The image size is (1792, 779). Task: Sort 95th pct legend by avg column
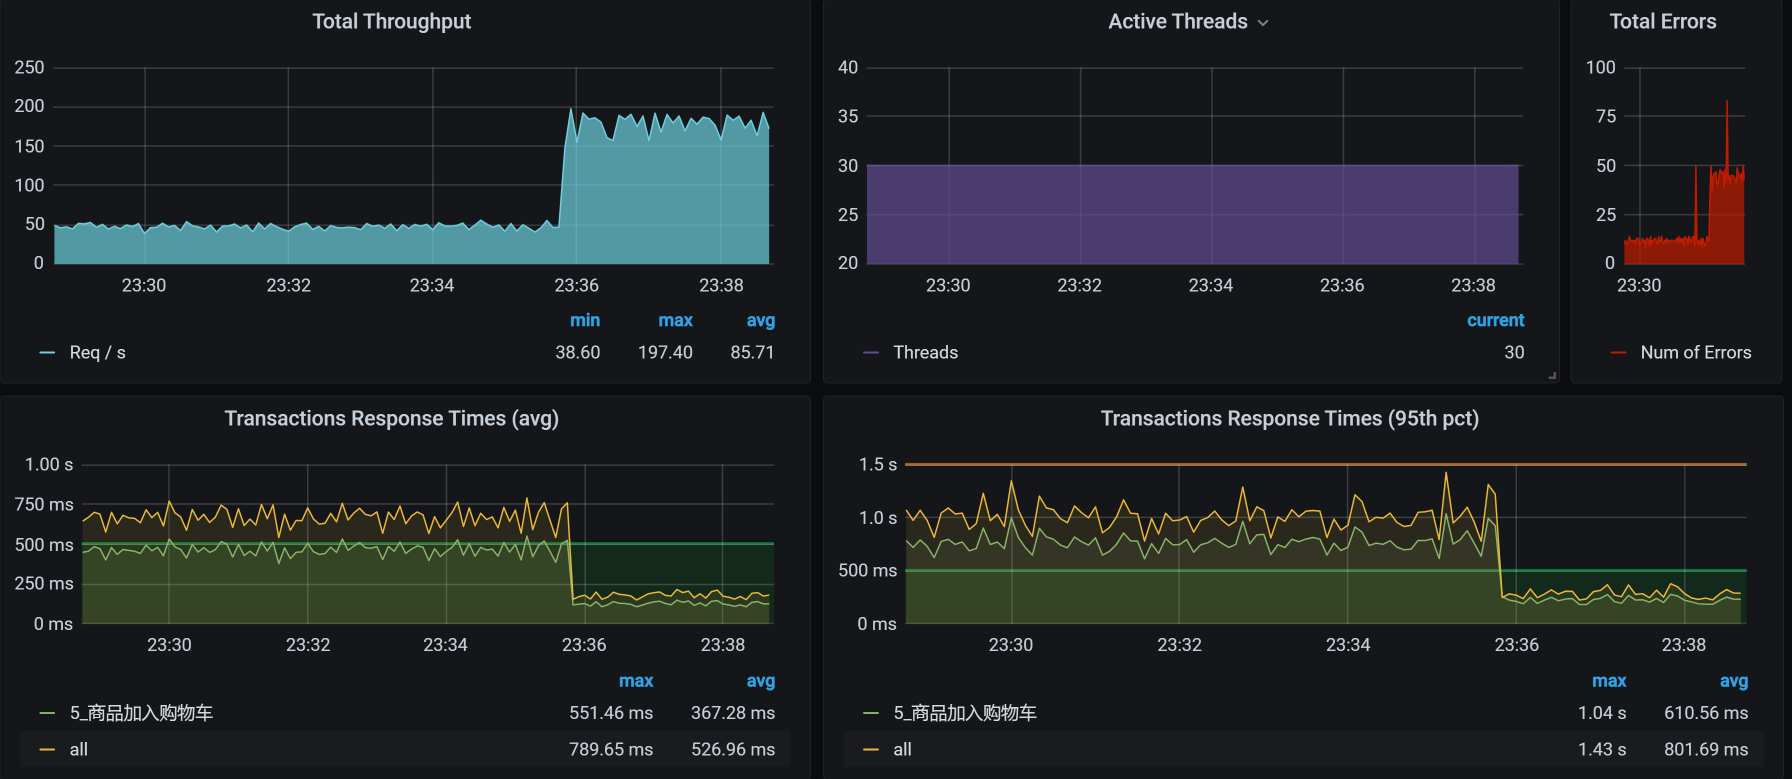[1733, 682]
